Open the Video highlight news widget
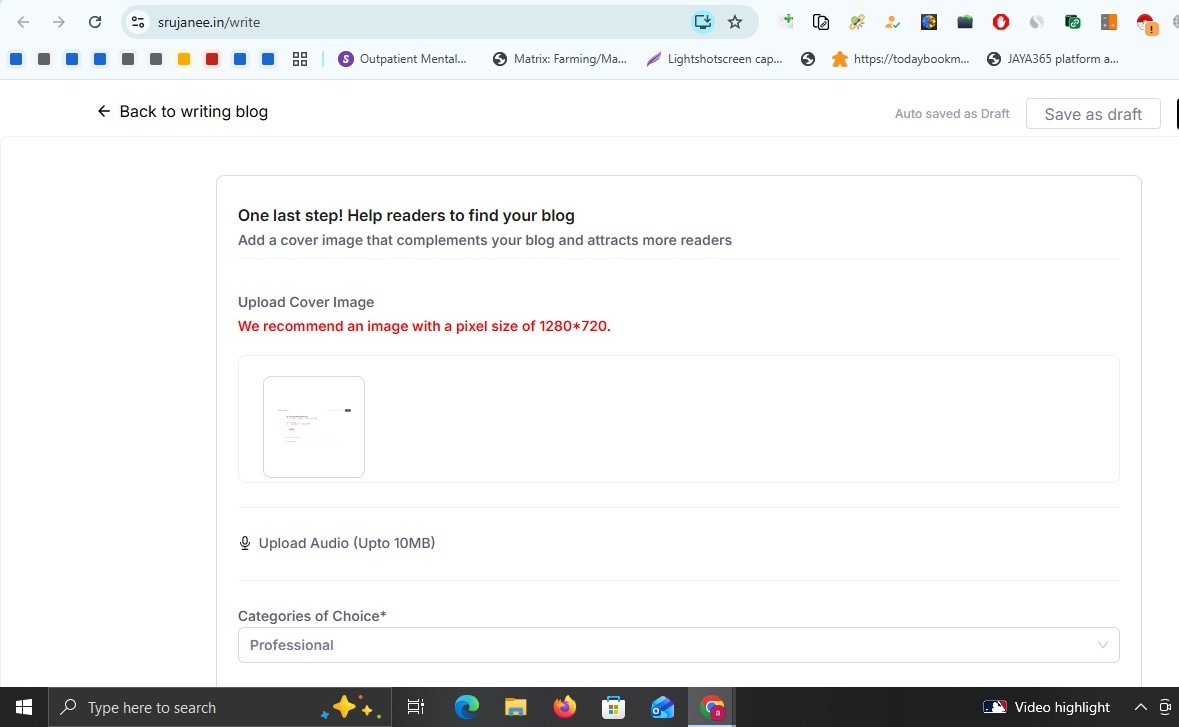Screen dimensions: 1179x727 [x=1047, y=707]
